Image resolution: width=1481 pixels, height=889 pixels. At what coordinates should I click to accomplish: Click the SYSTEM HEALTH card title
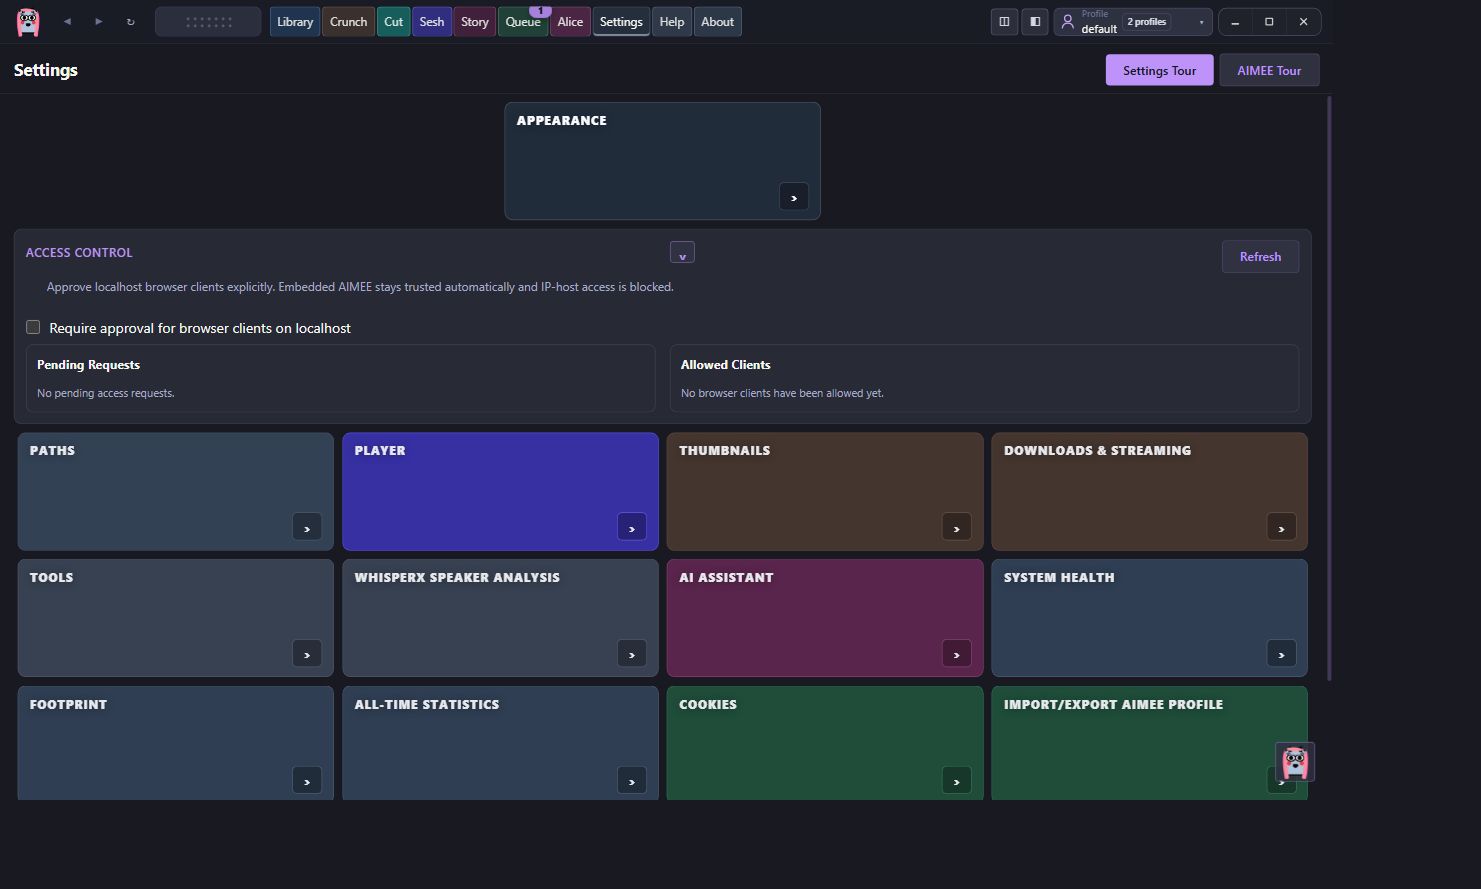(x=1059, y=577)
